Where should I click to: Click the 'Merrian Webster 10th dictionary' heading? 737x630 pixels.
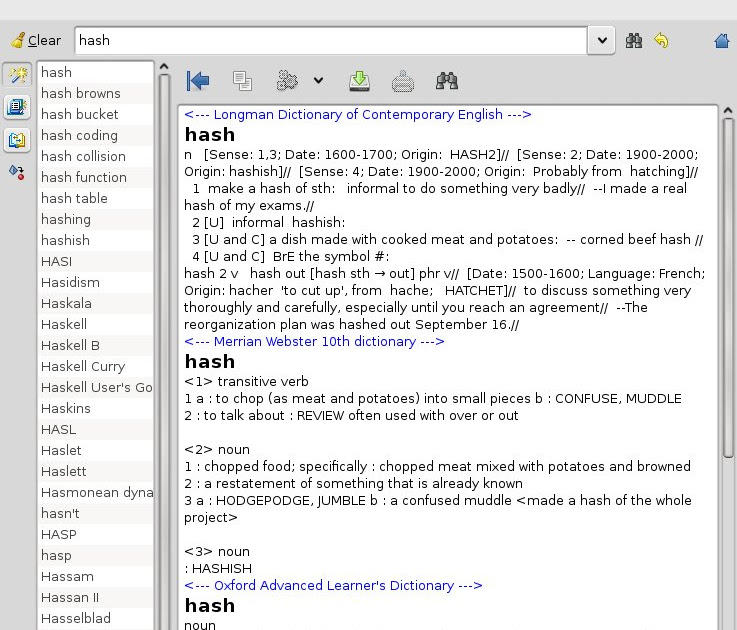pos(314,342)
